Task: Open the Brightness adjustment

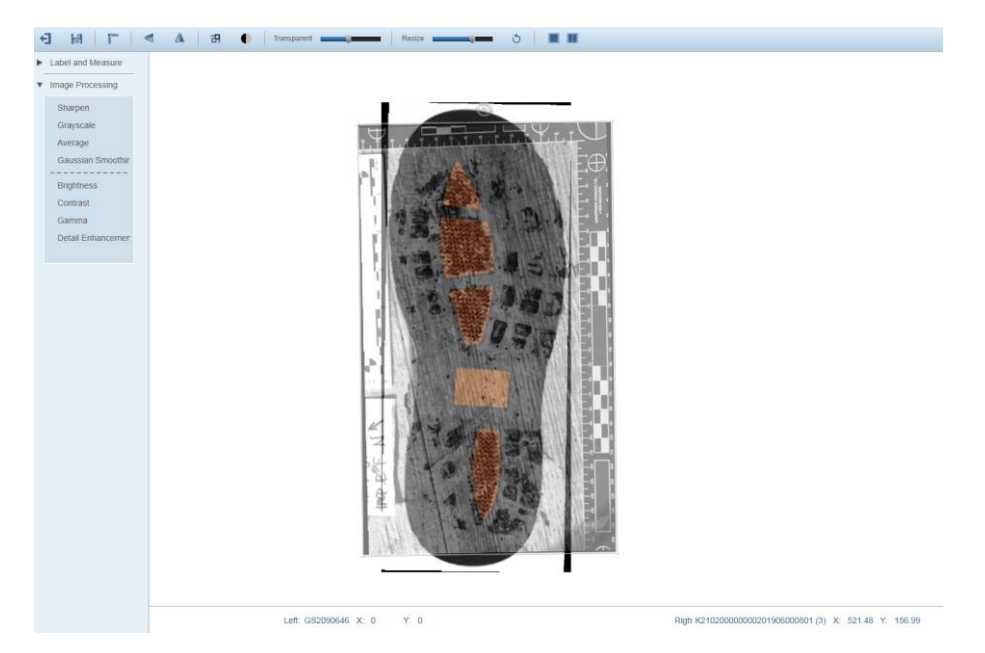Action: coord(77,185)
